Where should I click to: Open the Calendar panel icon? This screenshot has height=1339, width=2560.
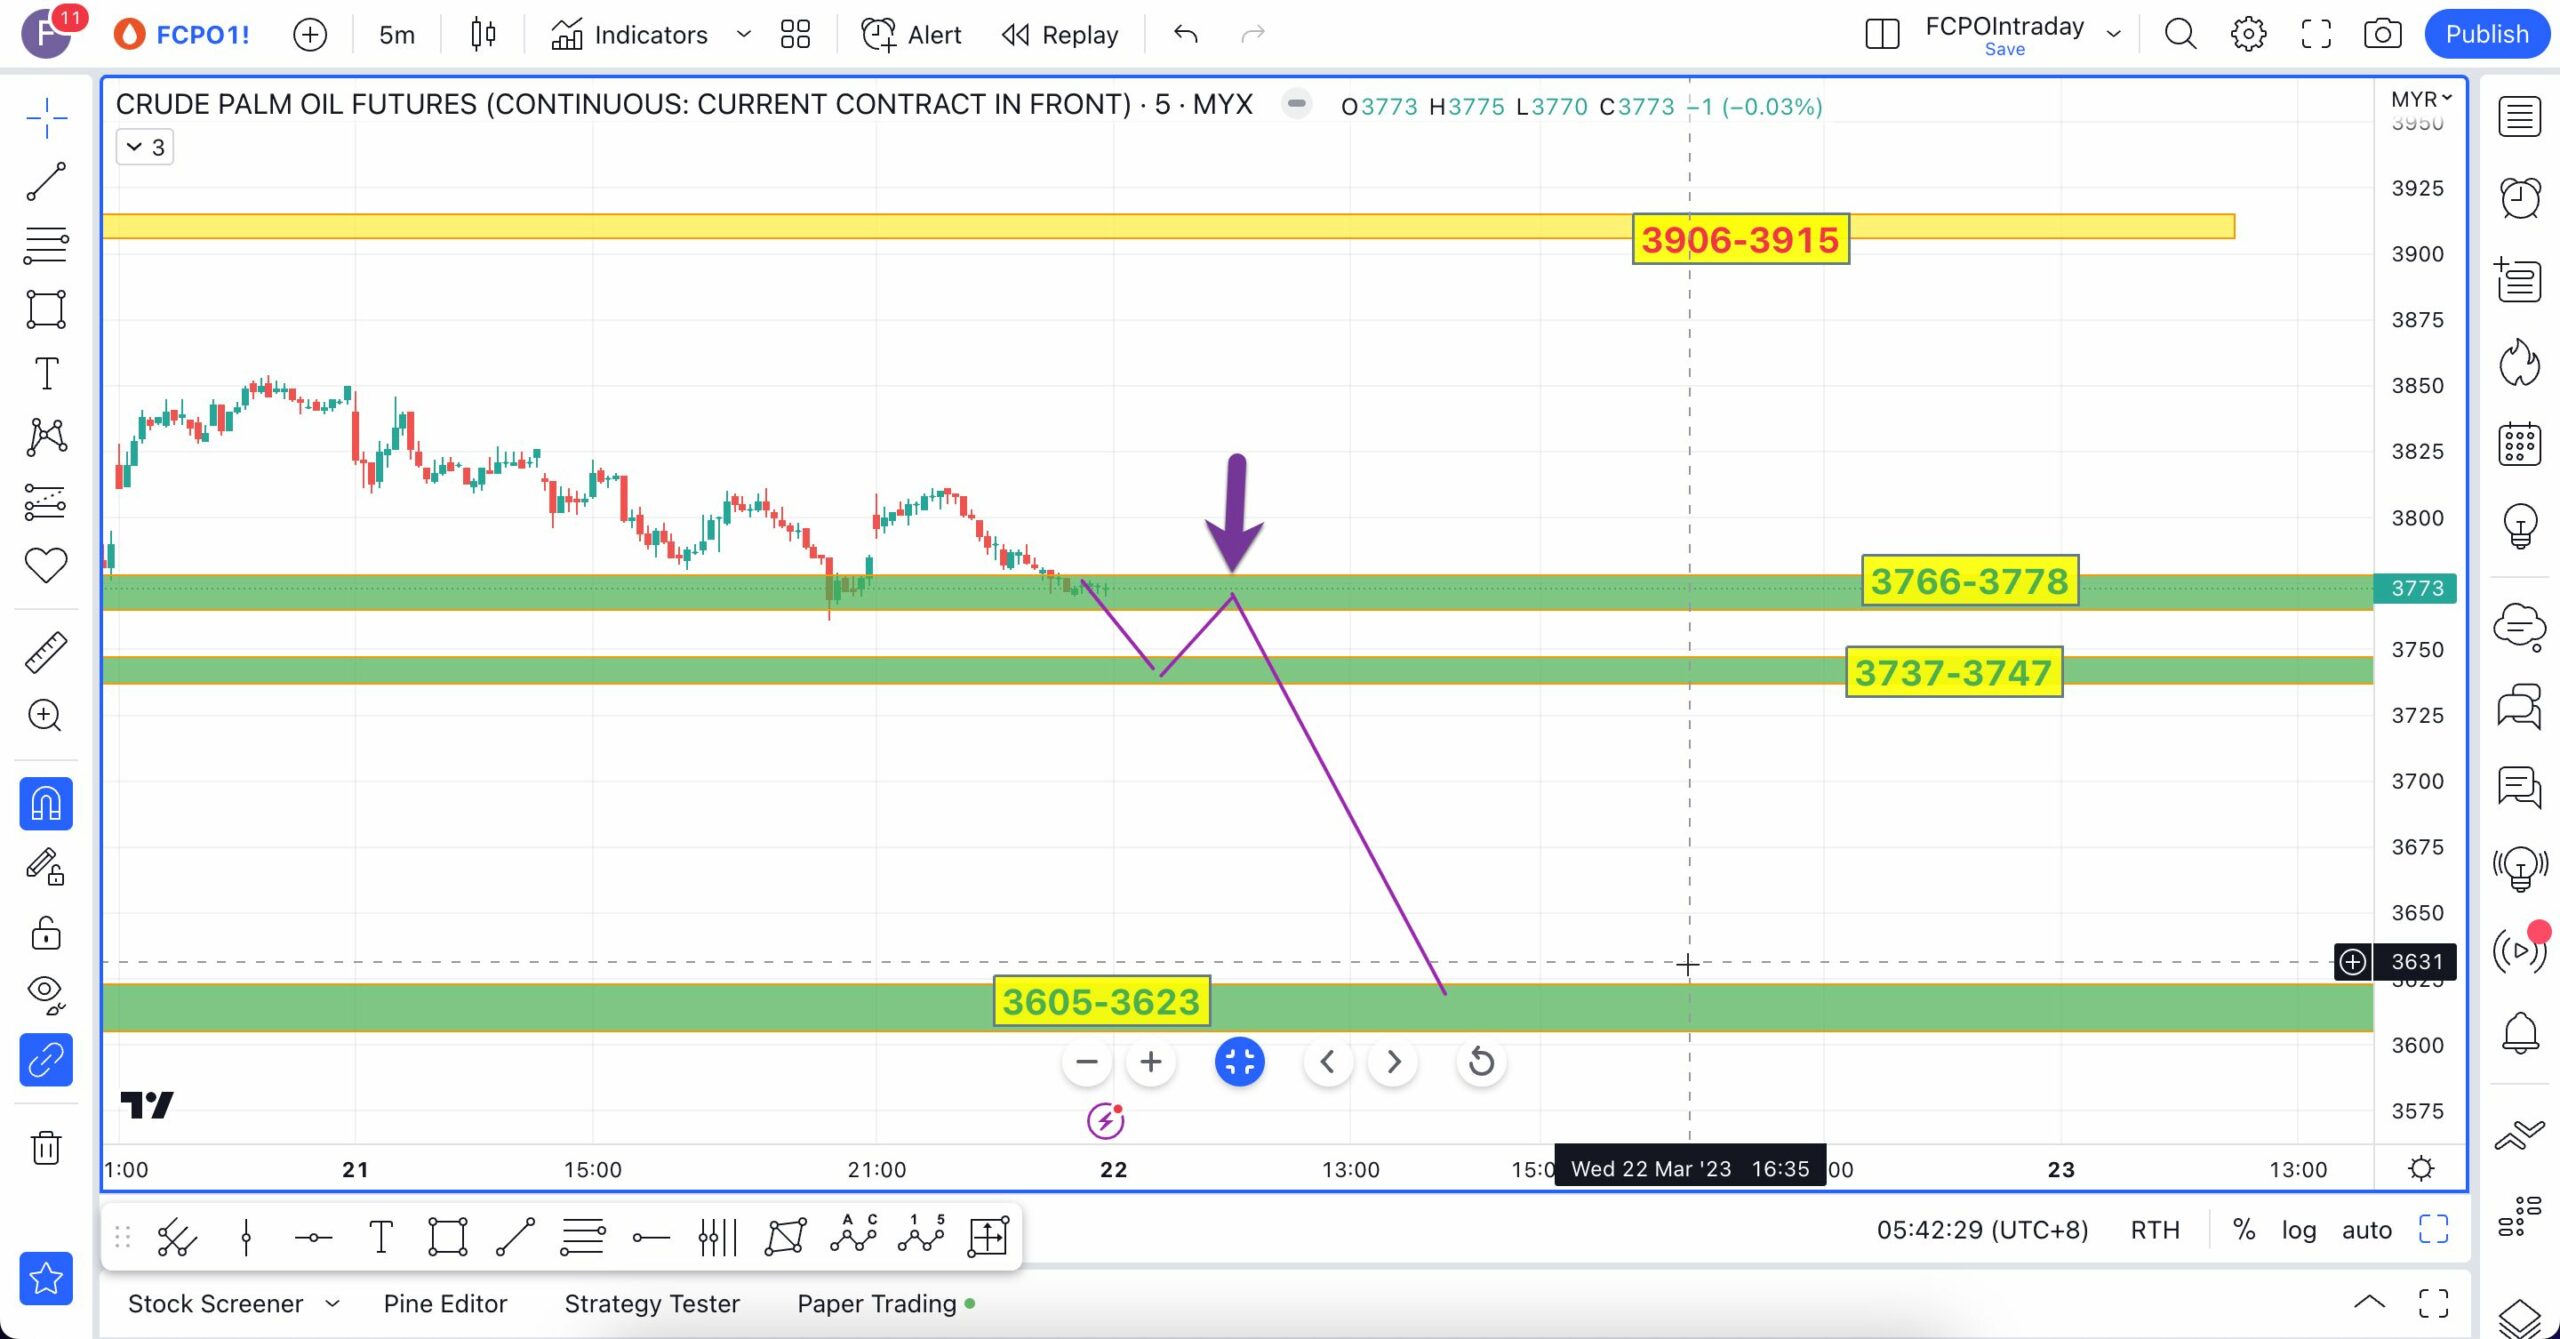(x=2519, y=444)
